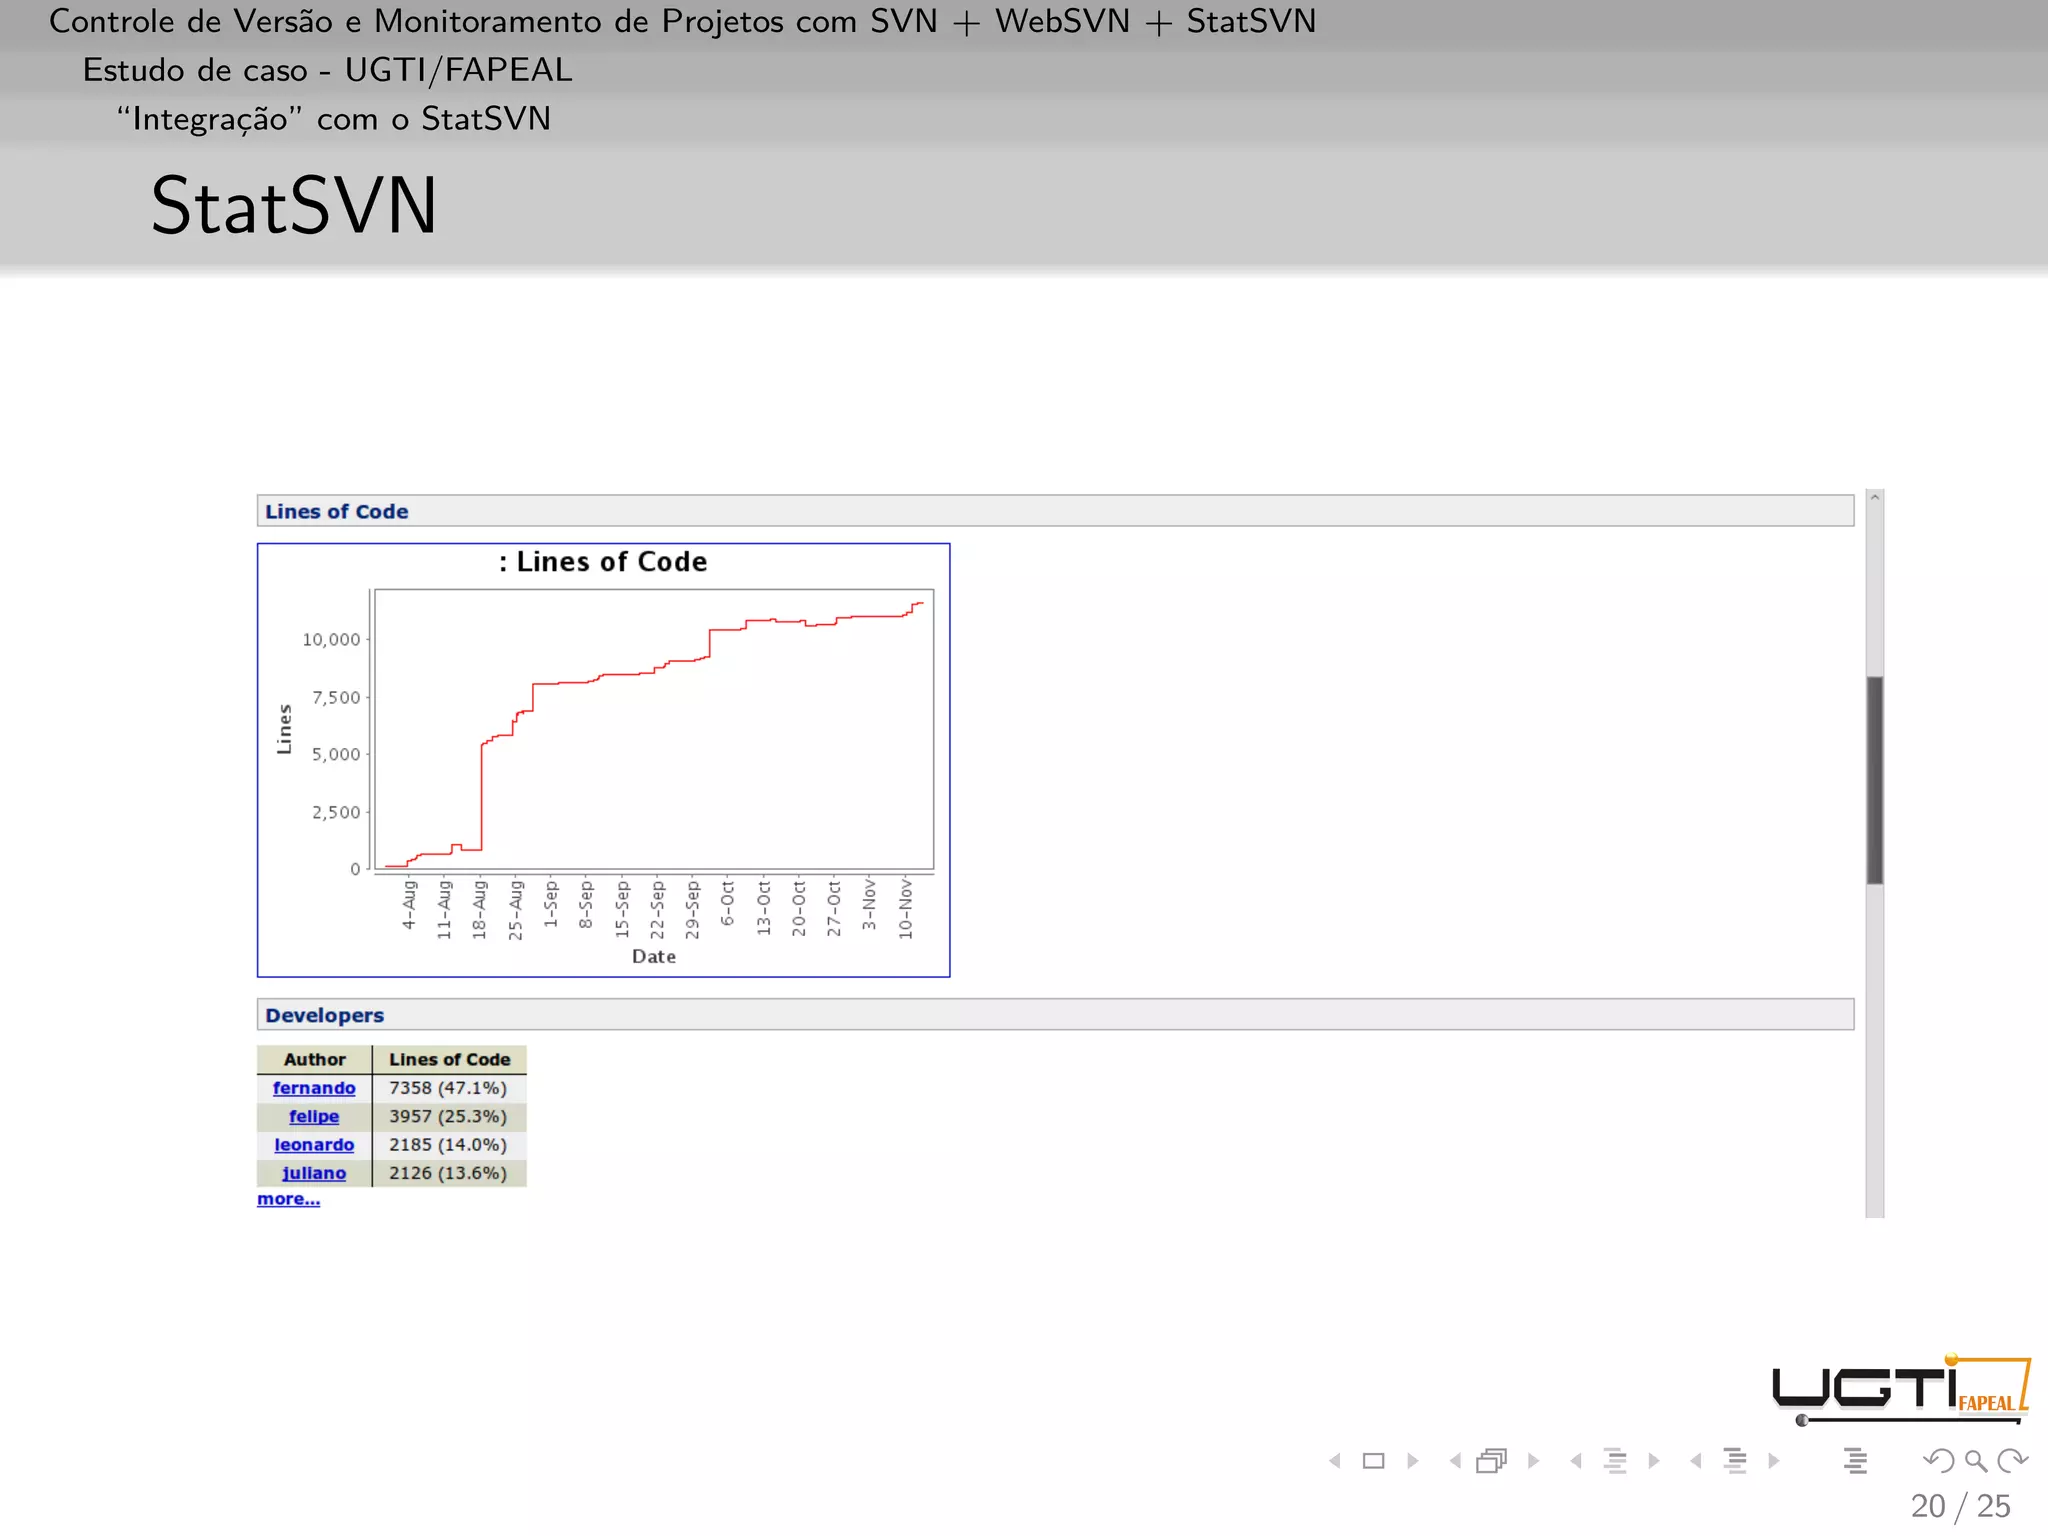Open the juliano author link
Screen dimensions: 2048x1536
[314, 1173]
